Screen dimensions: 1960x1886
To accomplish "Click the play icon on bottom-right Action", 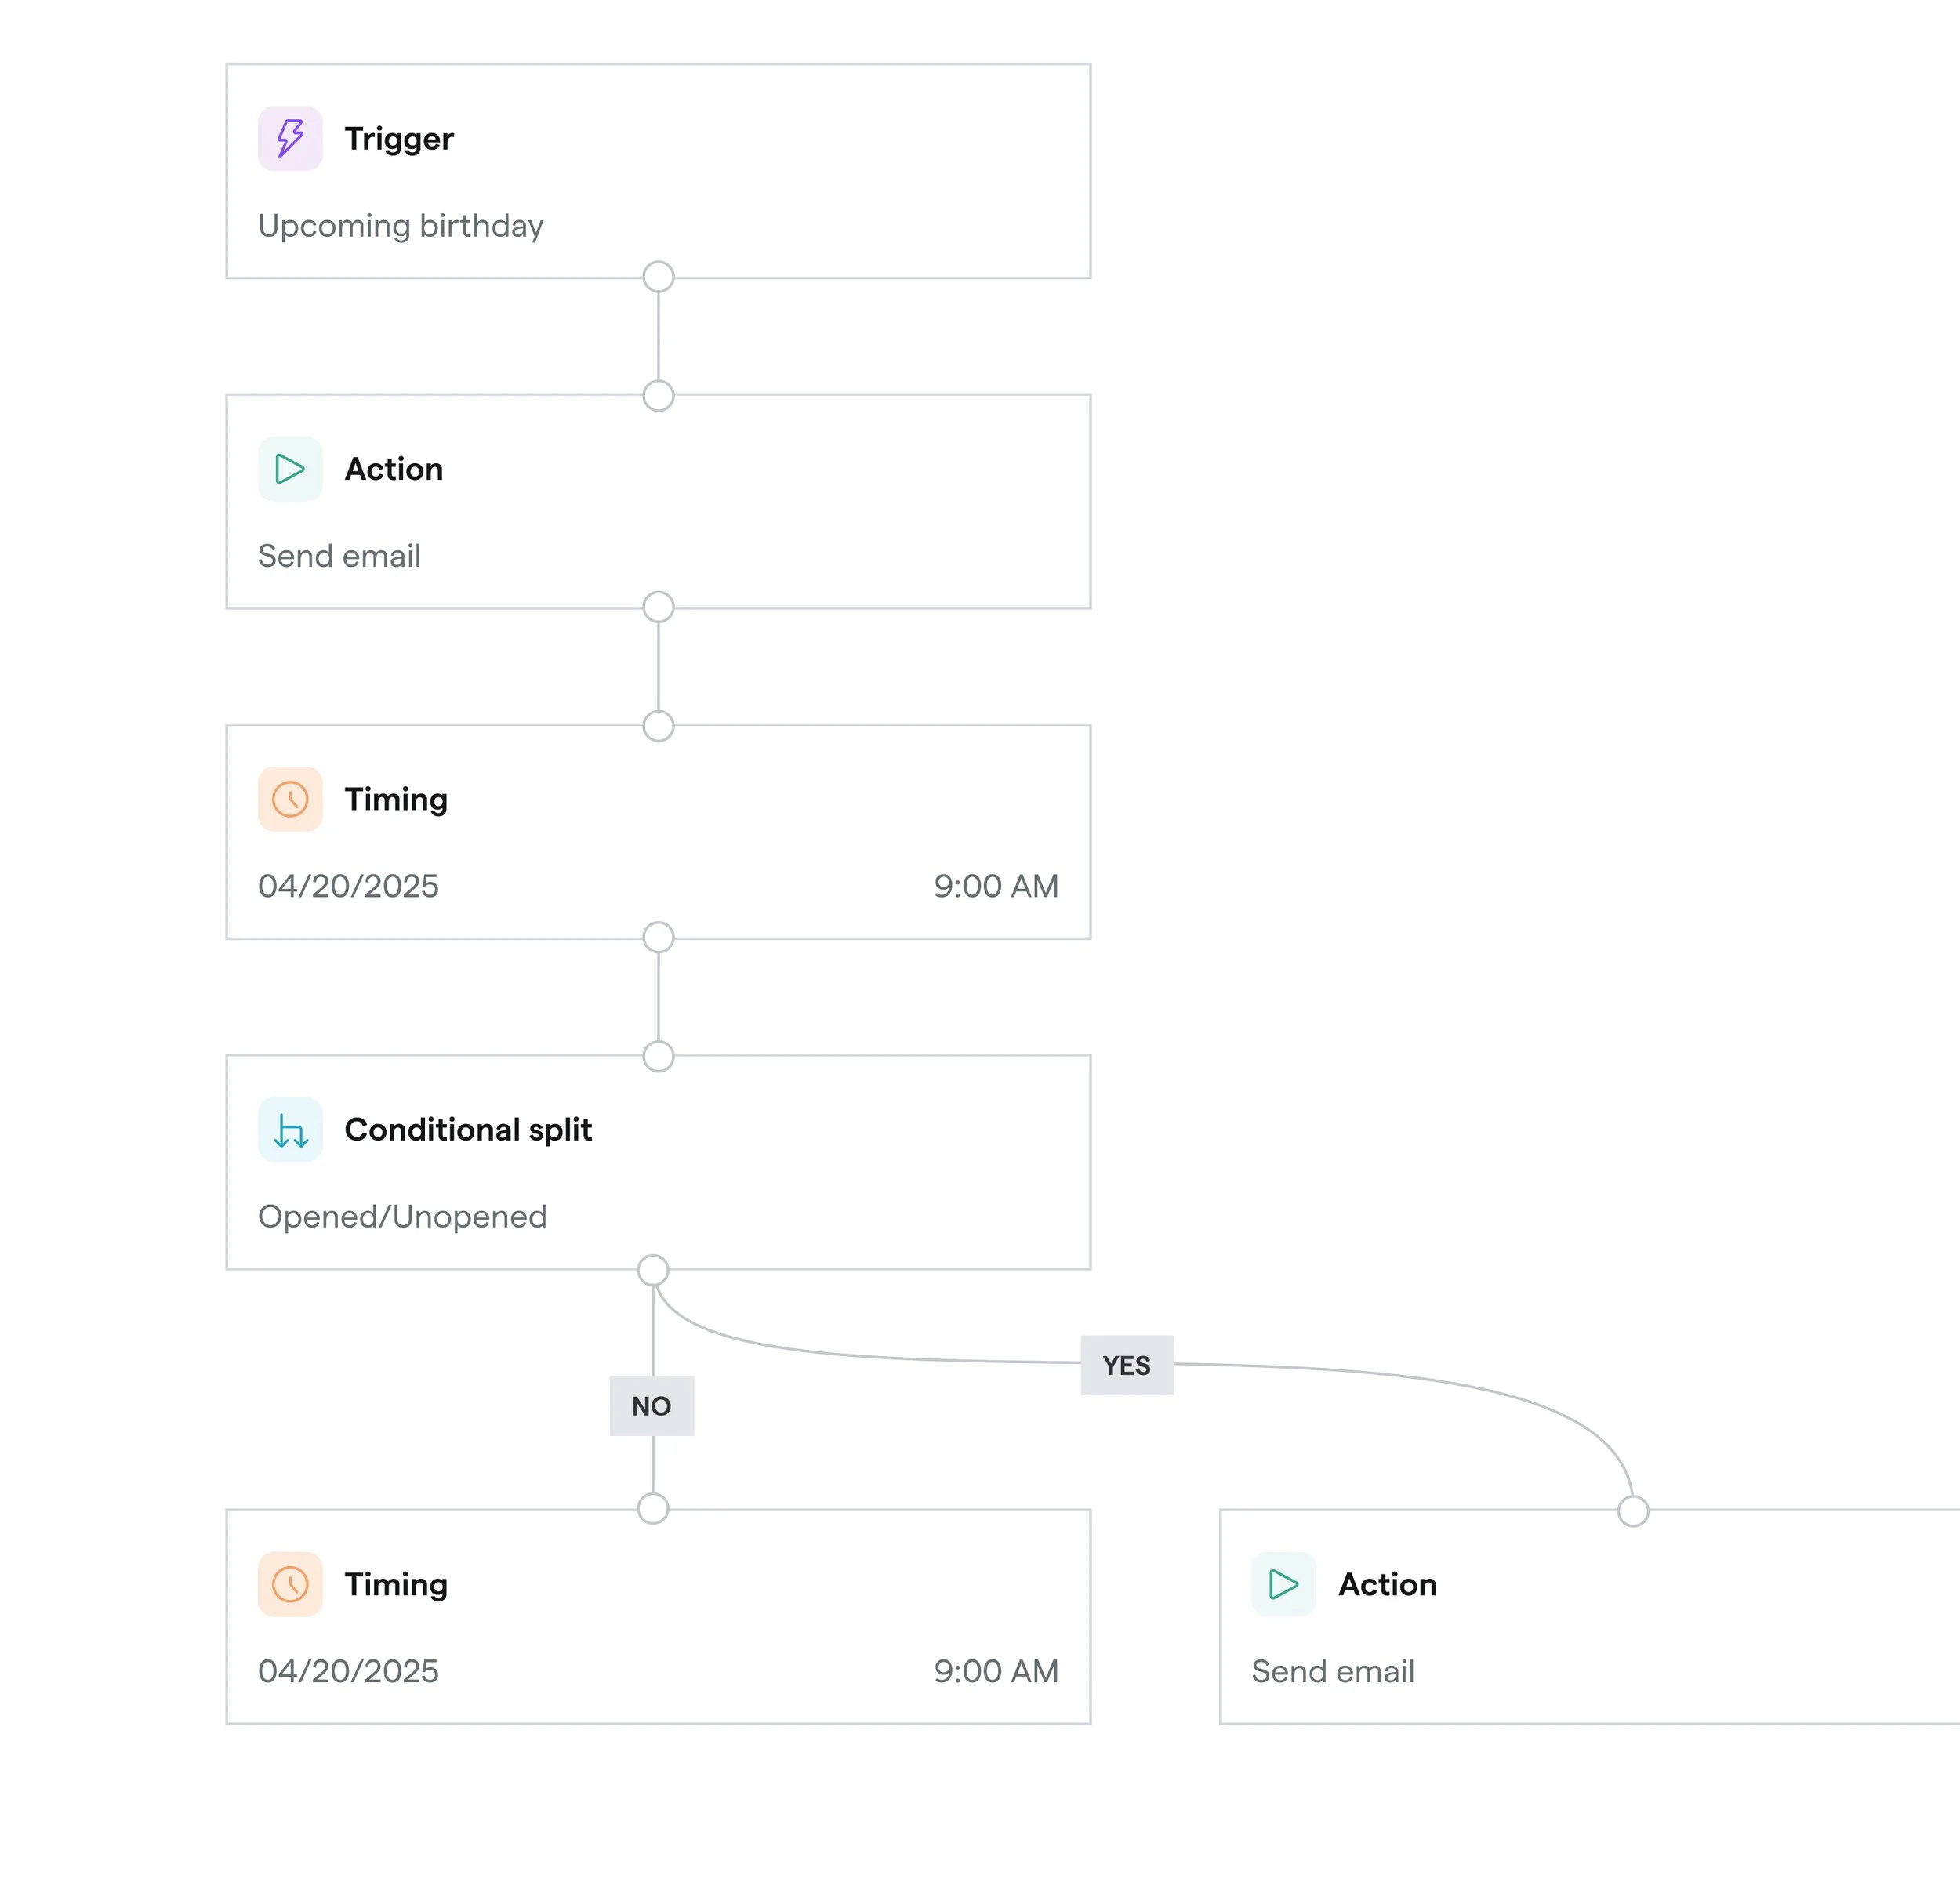I will click(x=1284, y=1584).
